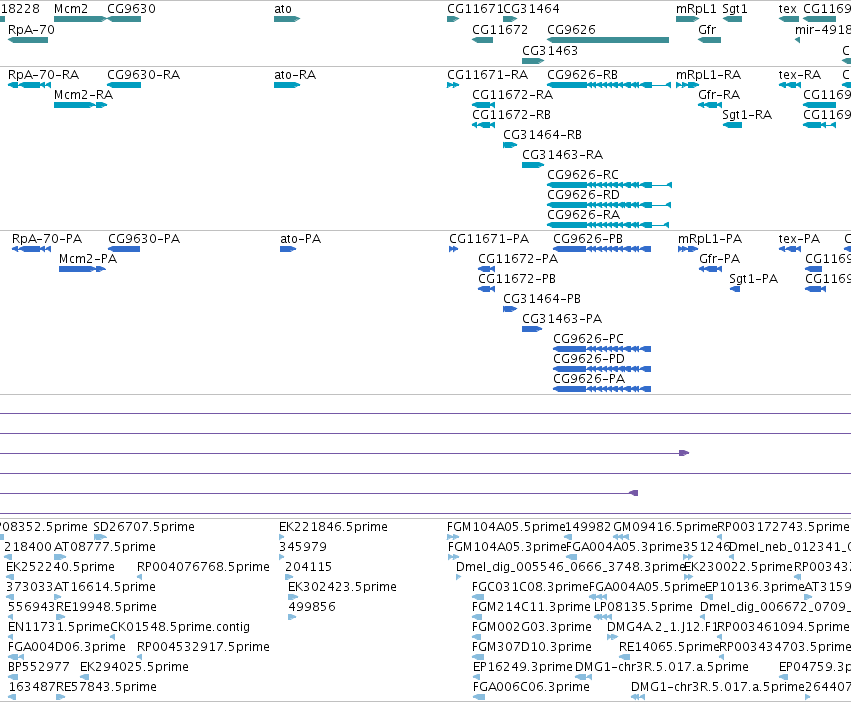Image resolution: width=851 pixels, height=702 pixels.
Task: Click the CG9626-PA protein model
Action: [x=602, y=389]
